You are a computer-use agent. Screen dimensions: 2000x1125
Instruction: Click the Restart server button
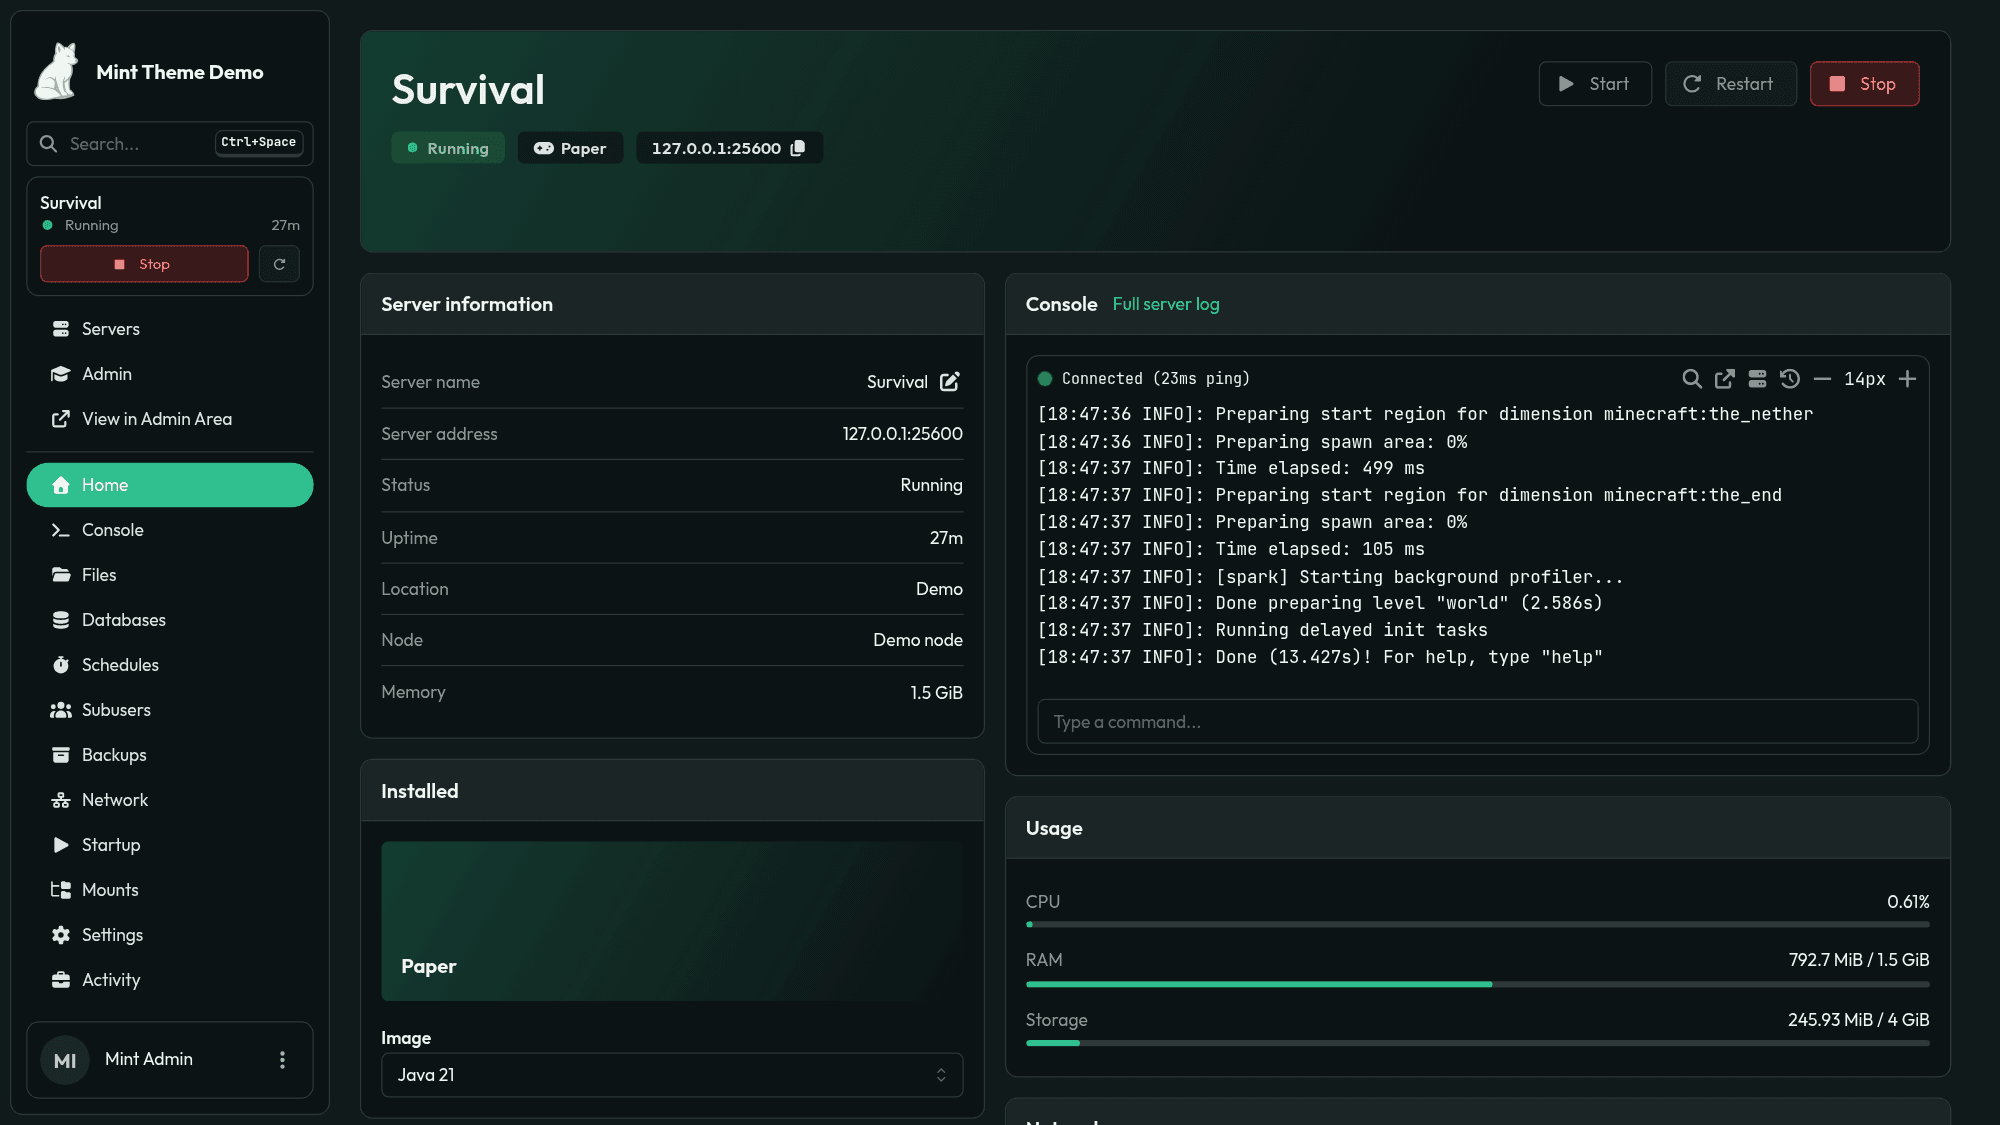click(1730, 84)
